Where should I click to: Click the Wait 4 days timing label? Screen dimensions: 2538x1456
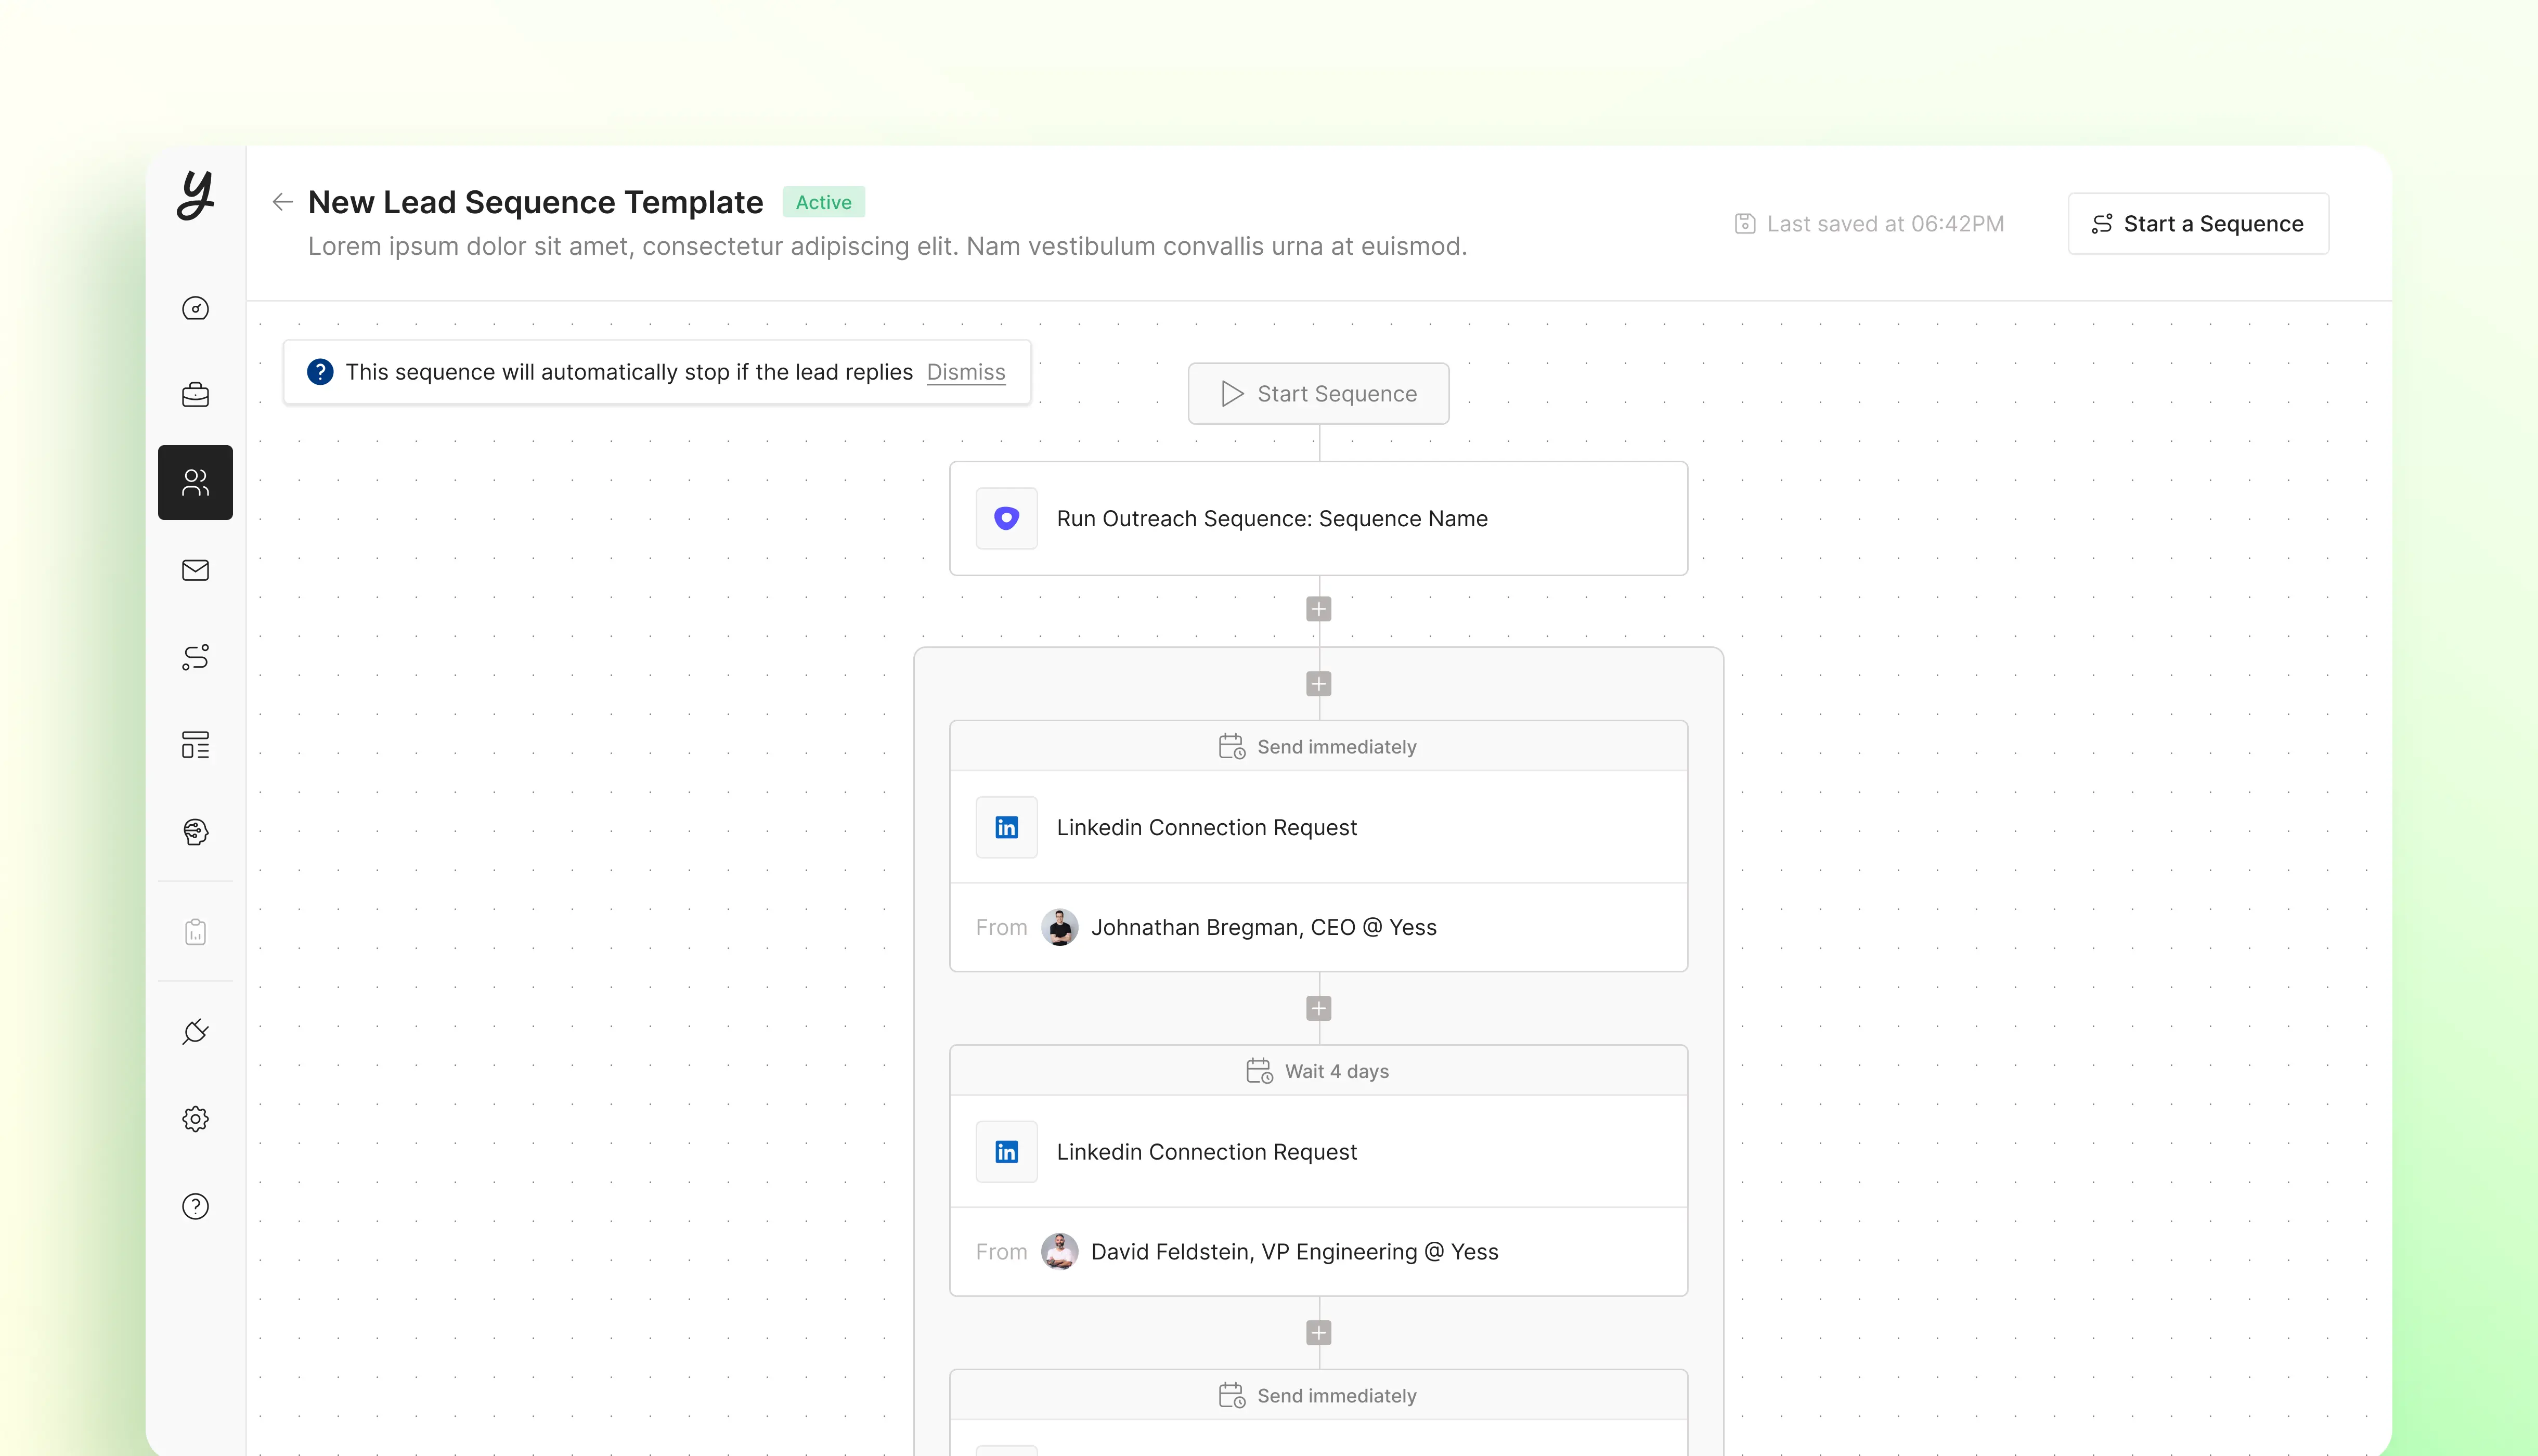coord(1337,1071)
